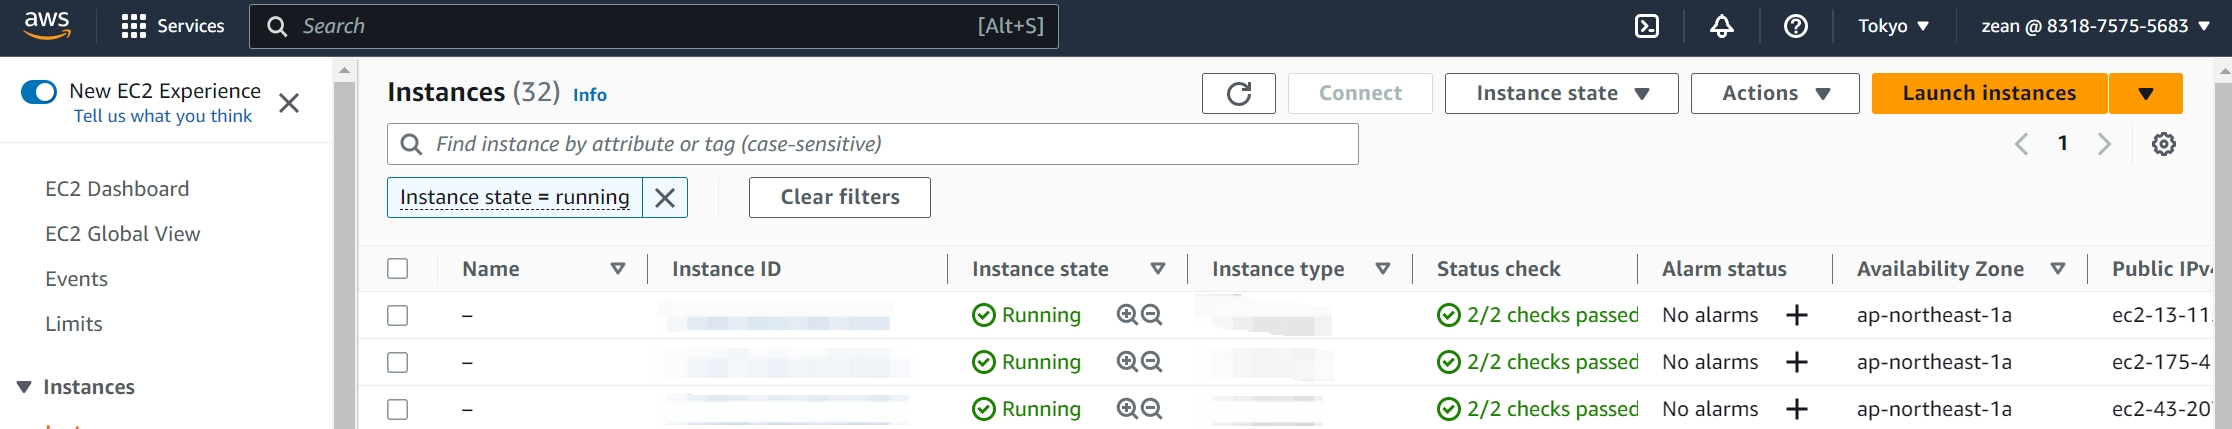
Task: Focus the top AWS Search field
Action: pyautogui.click(x=654, y=26)
